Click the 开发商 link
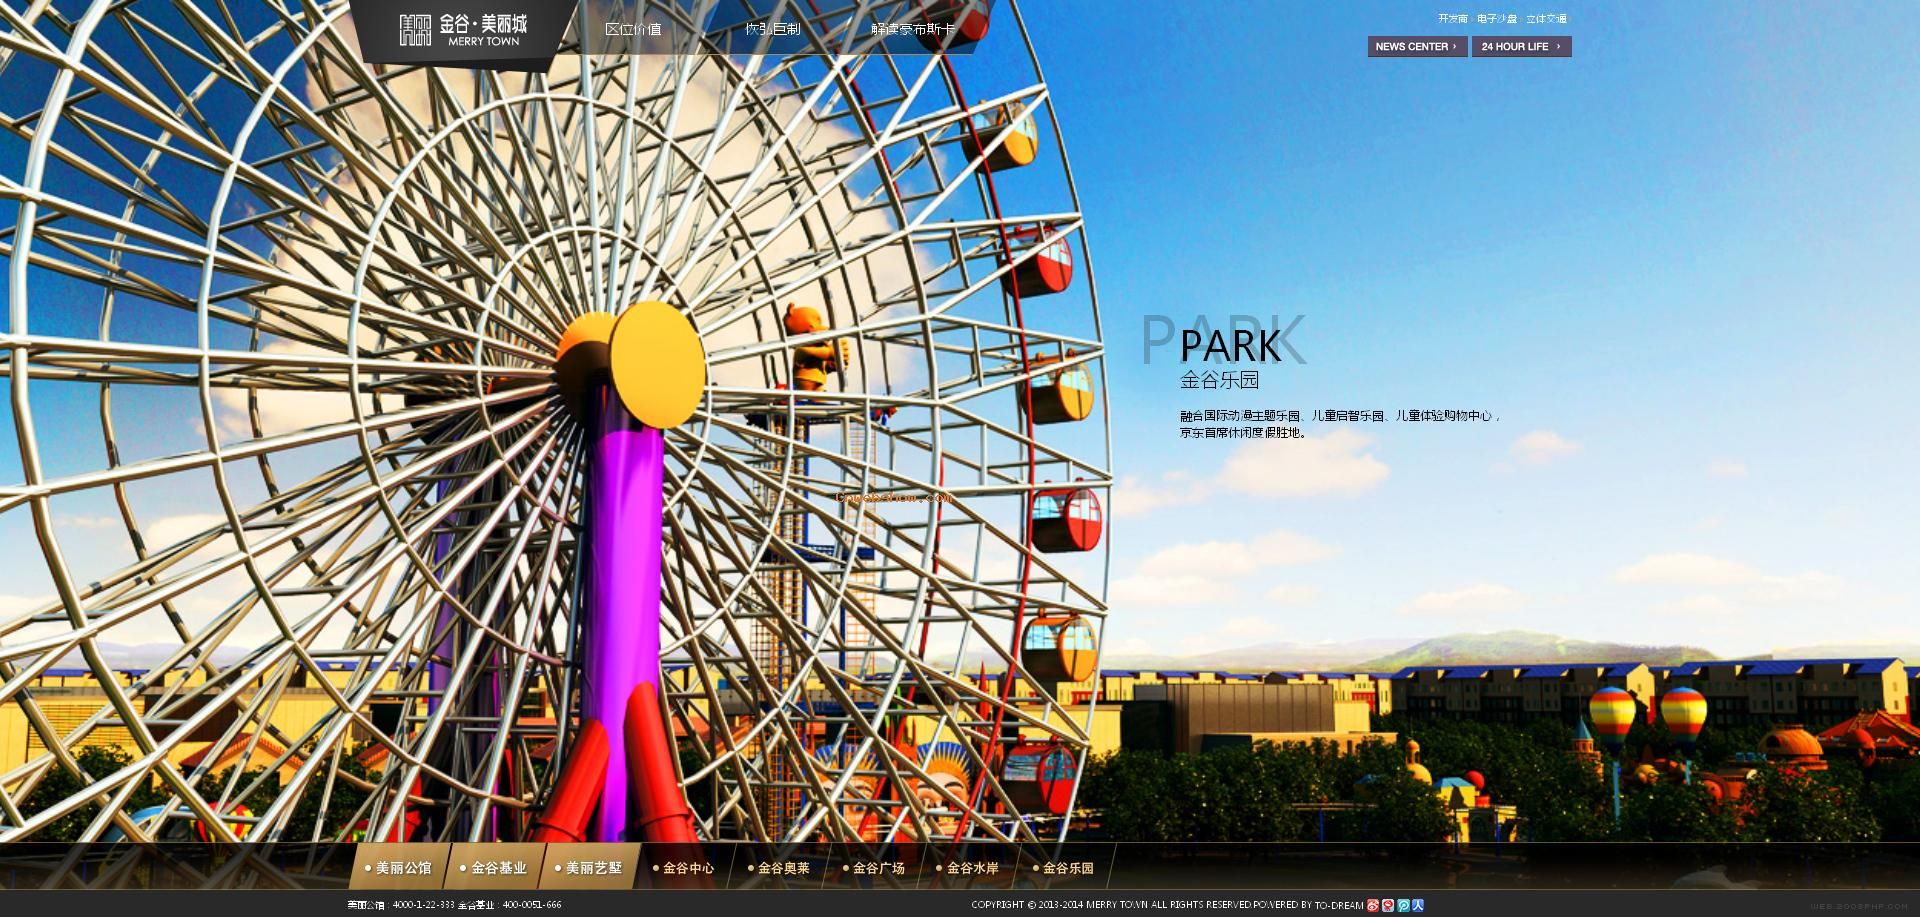Viewport: 1920px width, 917px height. [x=1452, y=19]
